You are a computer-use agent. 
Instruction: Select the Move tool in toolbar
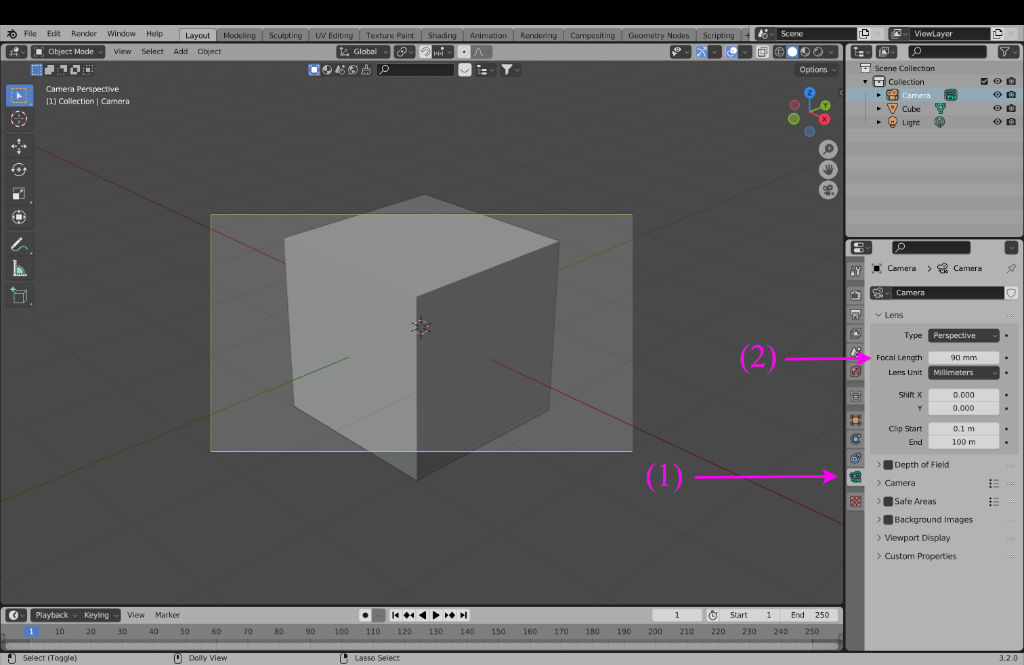point(19,145)
